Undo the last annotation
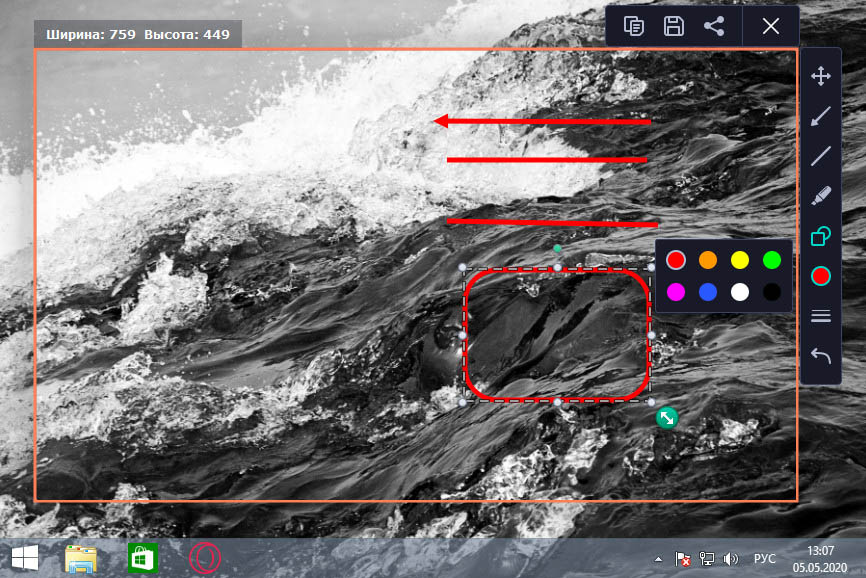The width and height of the screenshot is (866, 578). coord(821,356)
